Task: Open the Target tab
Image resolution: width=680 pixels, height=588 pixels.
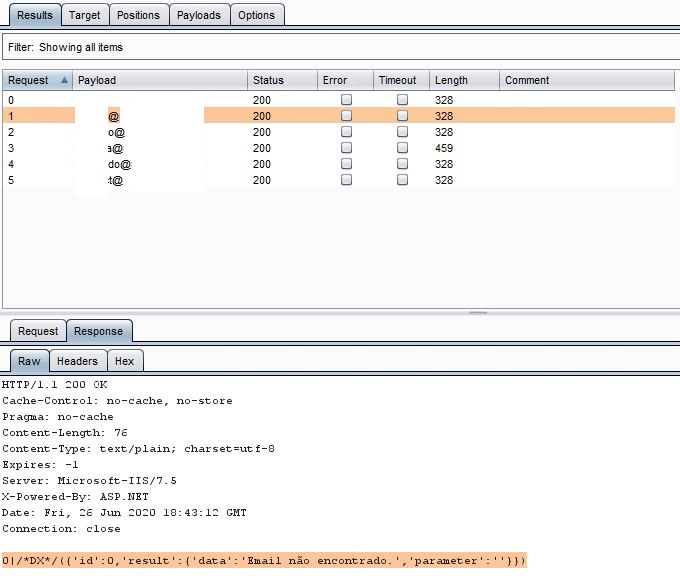Action: [85, 15]
